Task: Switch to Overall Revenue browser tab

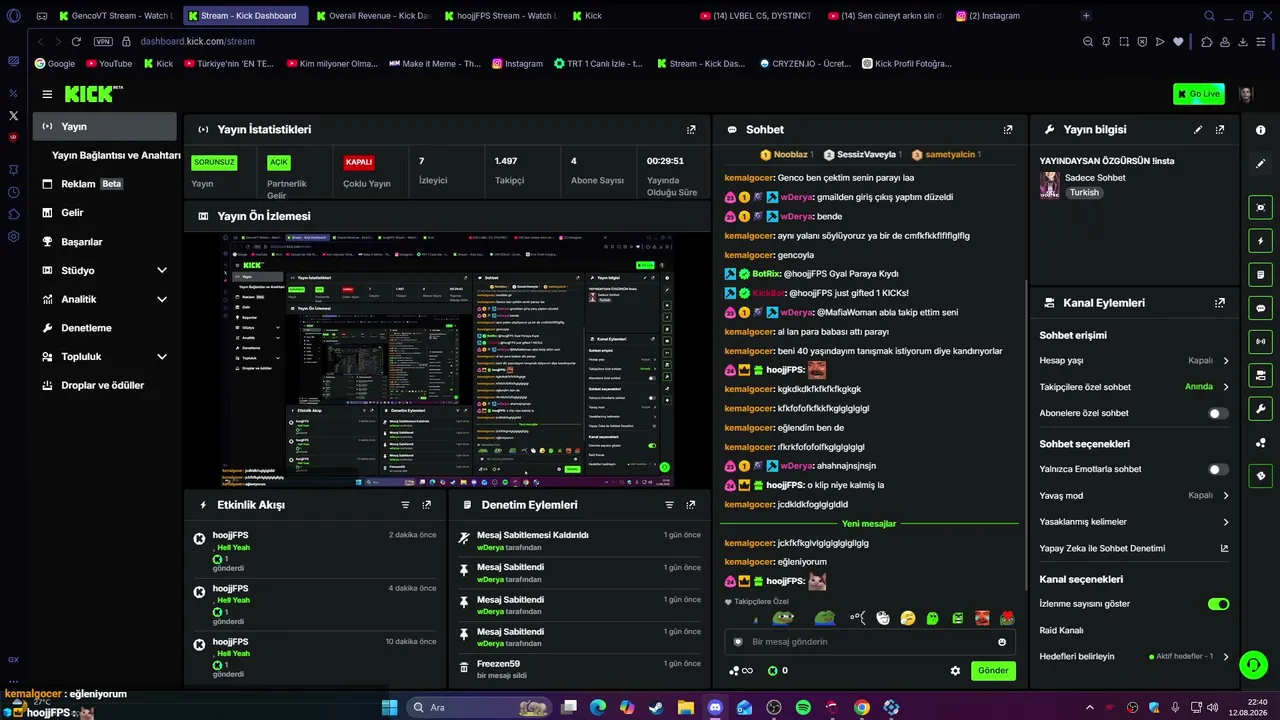Action: tap(372, 16)
